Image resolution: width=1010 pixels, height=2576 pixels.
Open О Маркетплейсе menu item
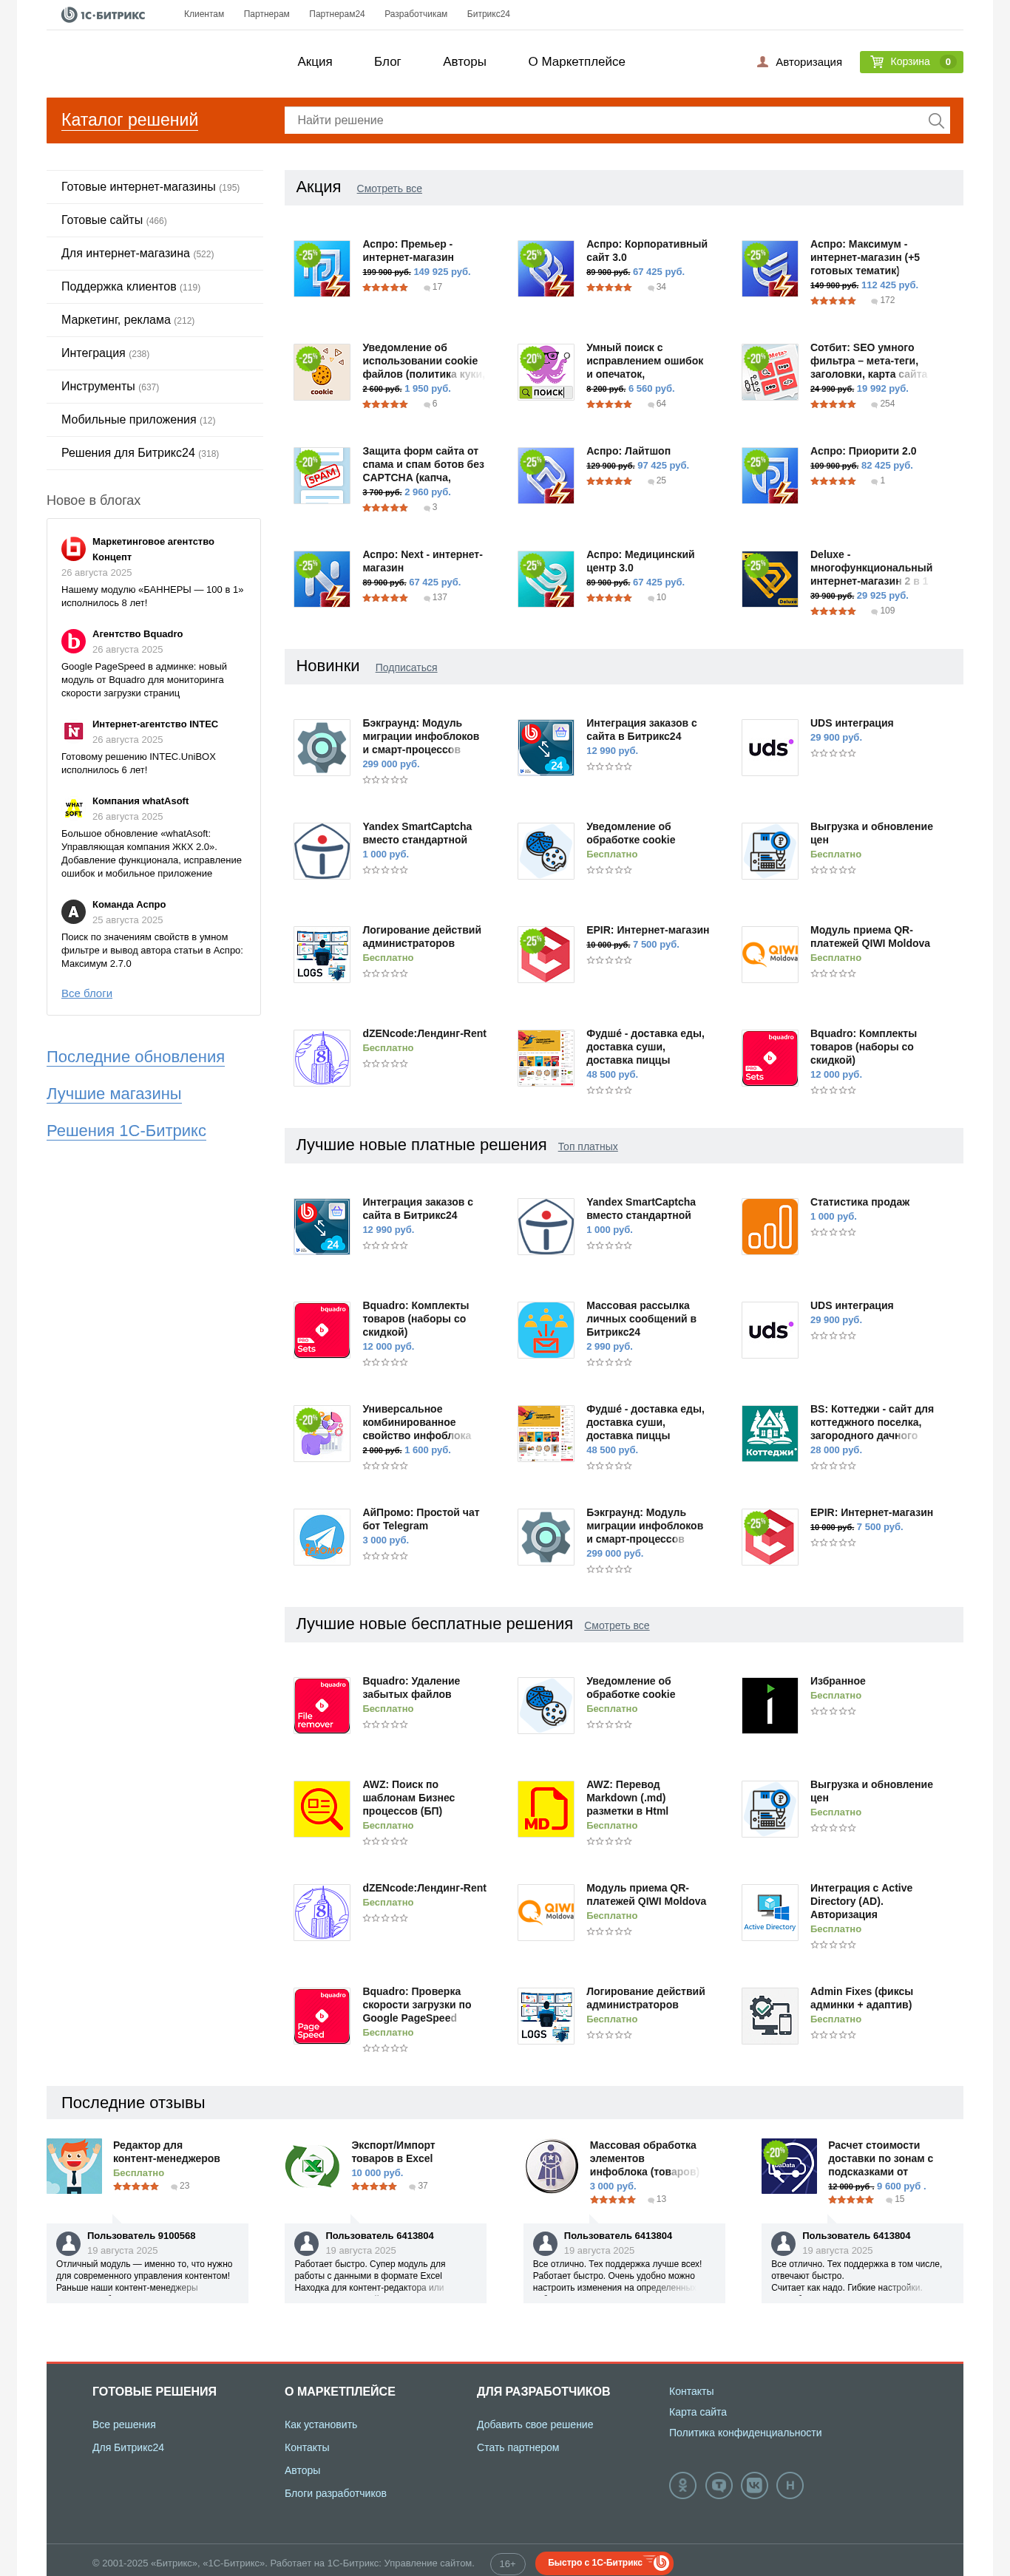(x=577, y=62)
